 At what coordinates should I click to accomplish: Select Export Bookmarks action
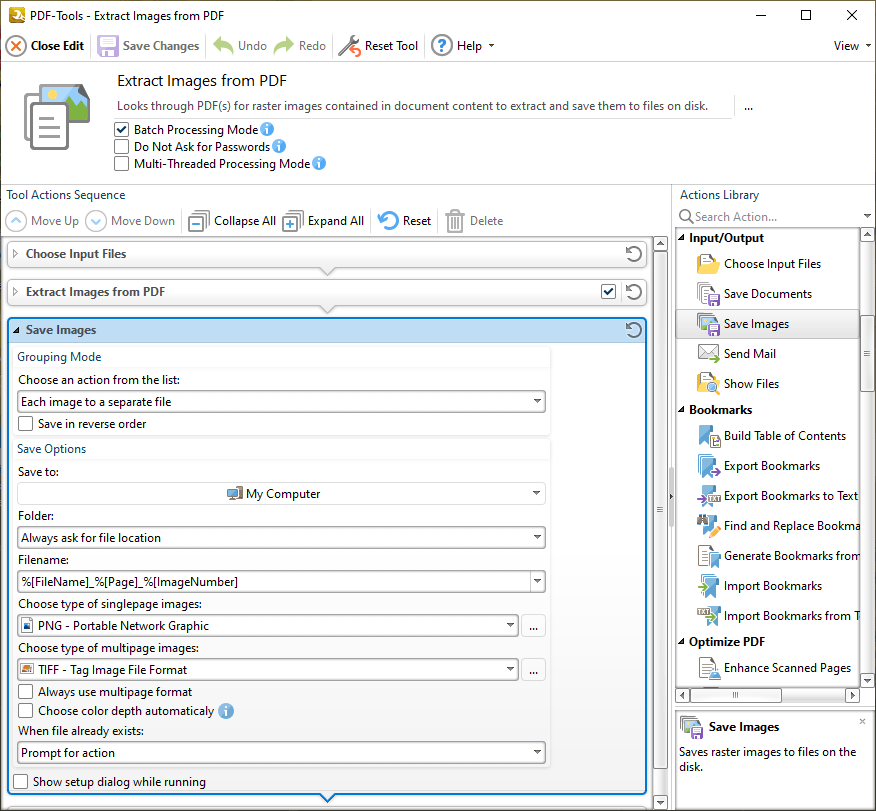[771, 466]
